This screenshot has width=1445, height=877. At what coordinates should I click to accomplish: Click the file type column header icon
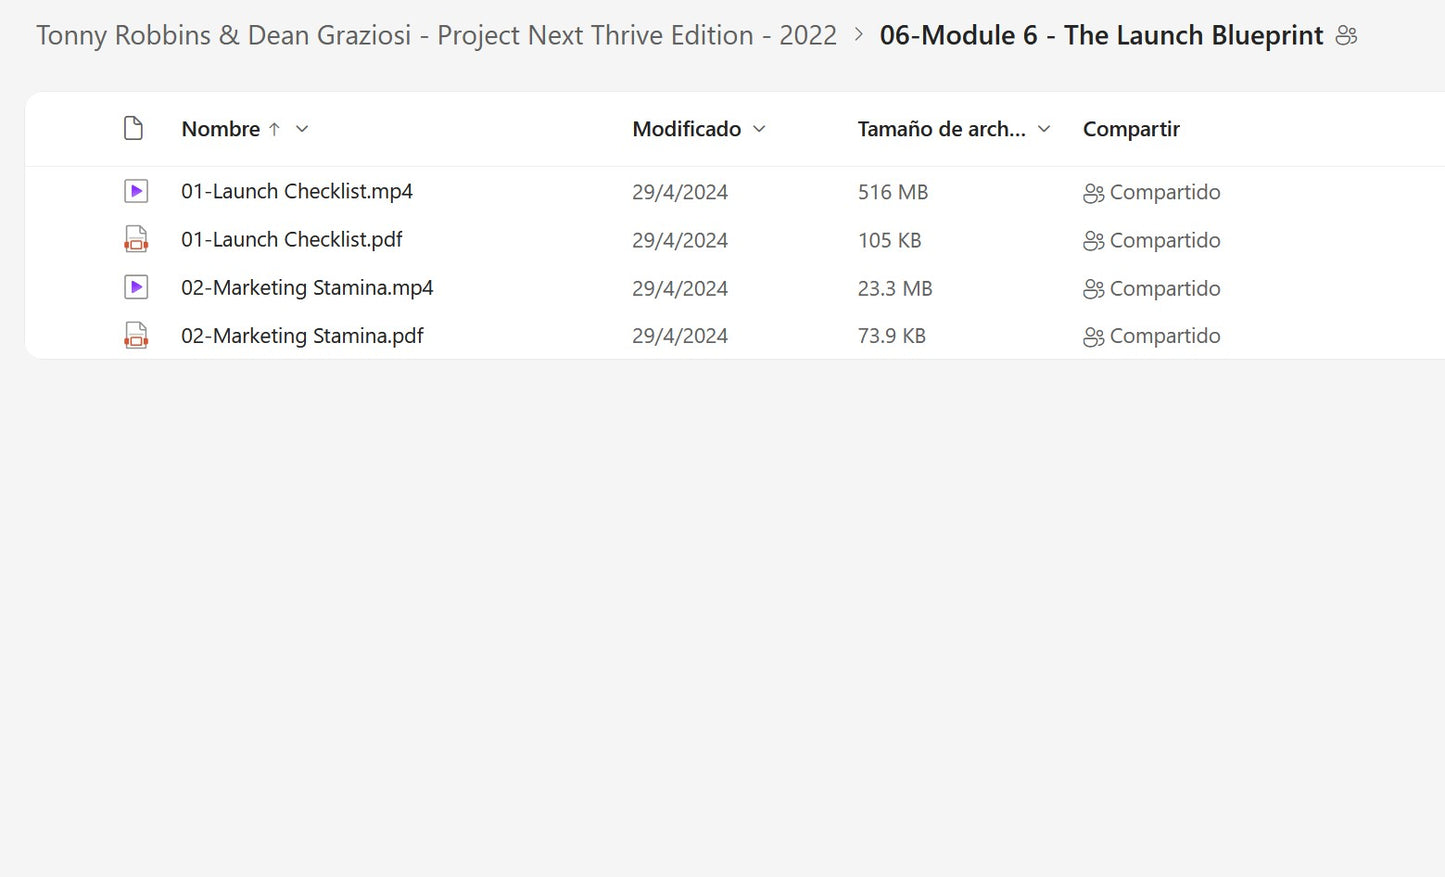(133, 128)
